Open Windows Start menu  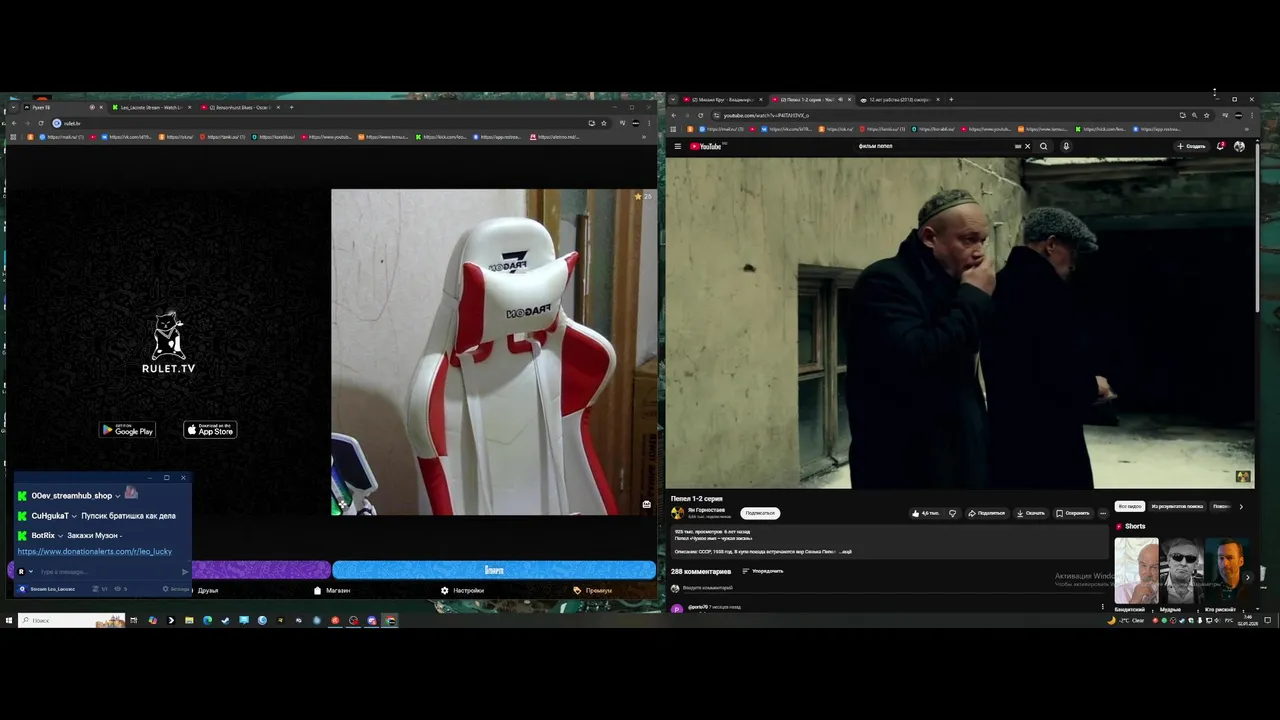pyautogui.click(x=8, y=620)
